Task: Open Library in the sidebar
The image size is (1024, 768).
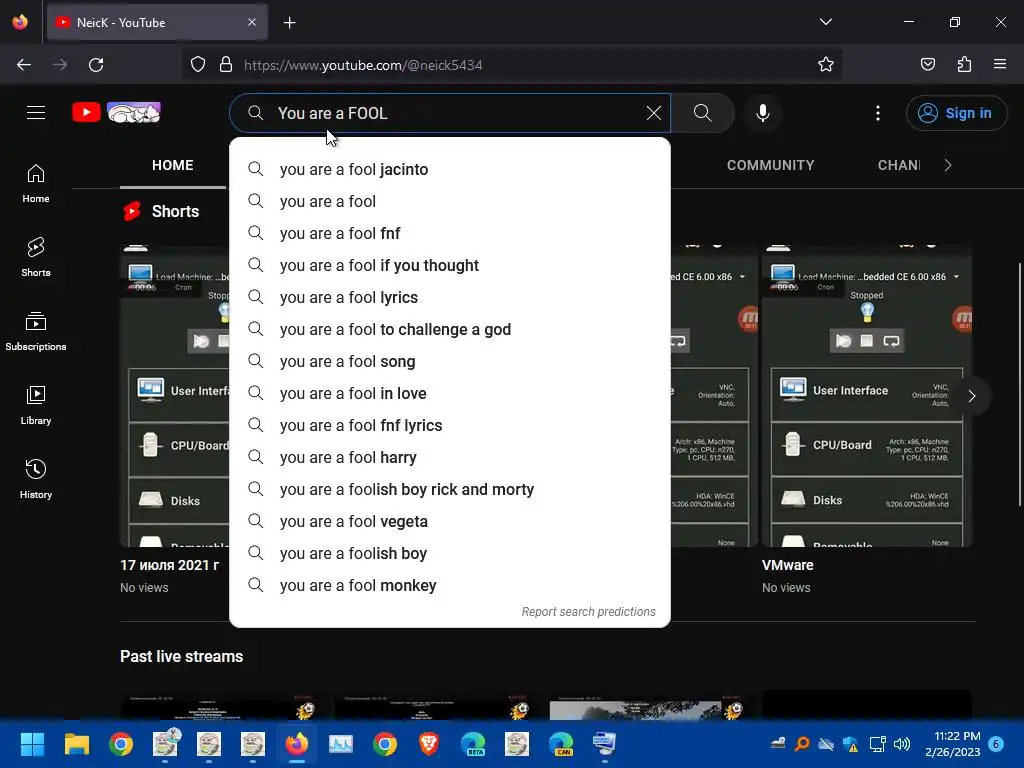Action: tap(36, 406)
